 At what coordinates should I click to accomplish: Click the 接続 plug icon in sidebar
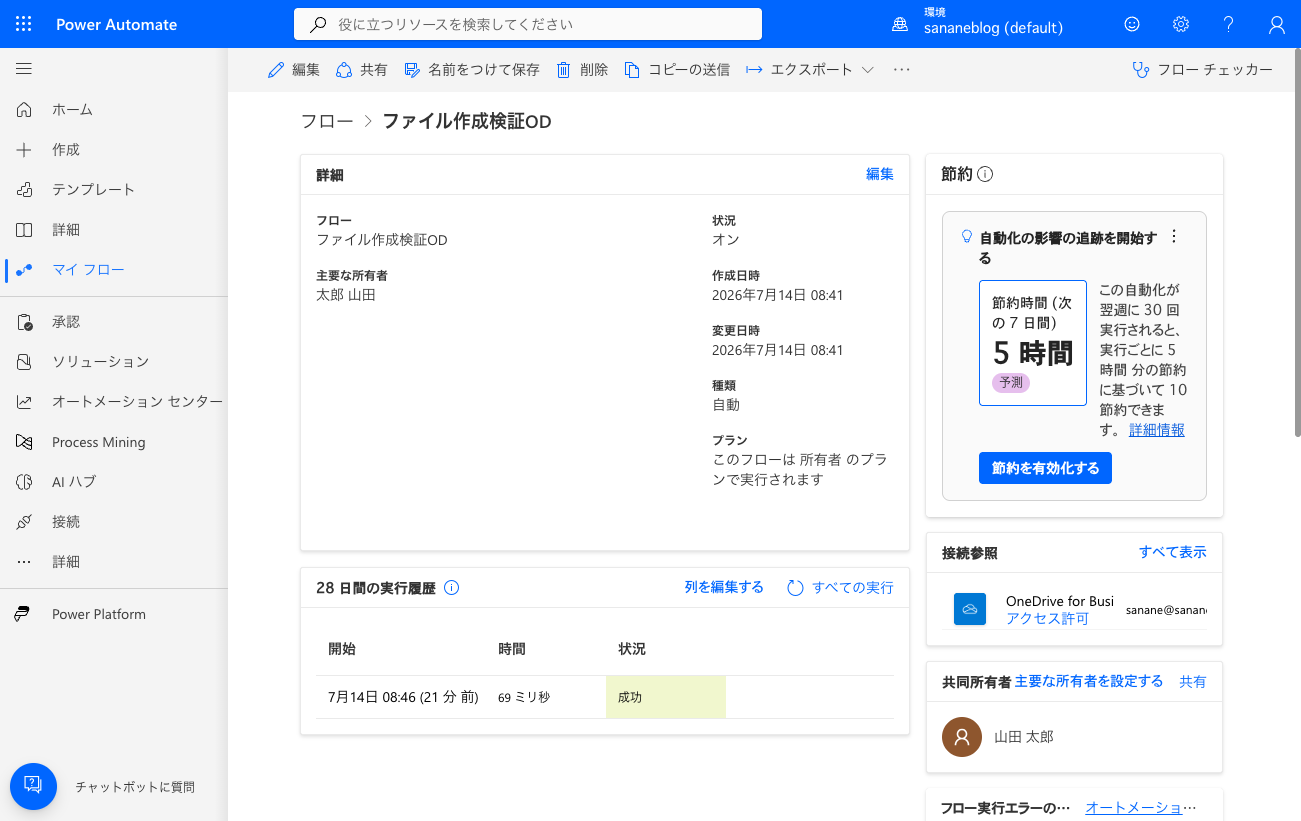tap(24, 521)
